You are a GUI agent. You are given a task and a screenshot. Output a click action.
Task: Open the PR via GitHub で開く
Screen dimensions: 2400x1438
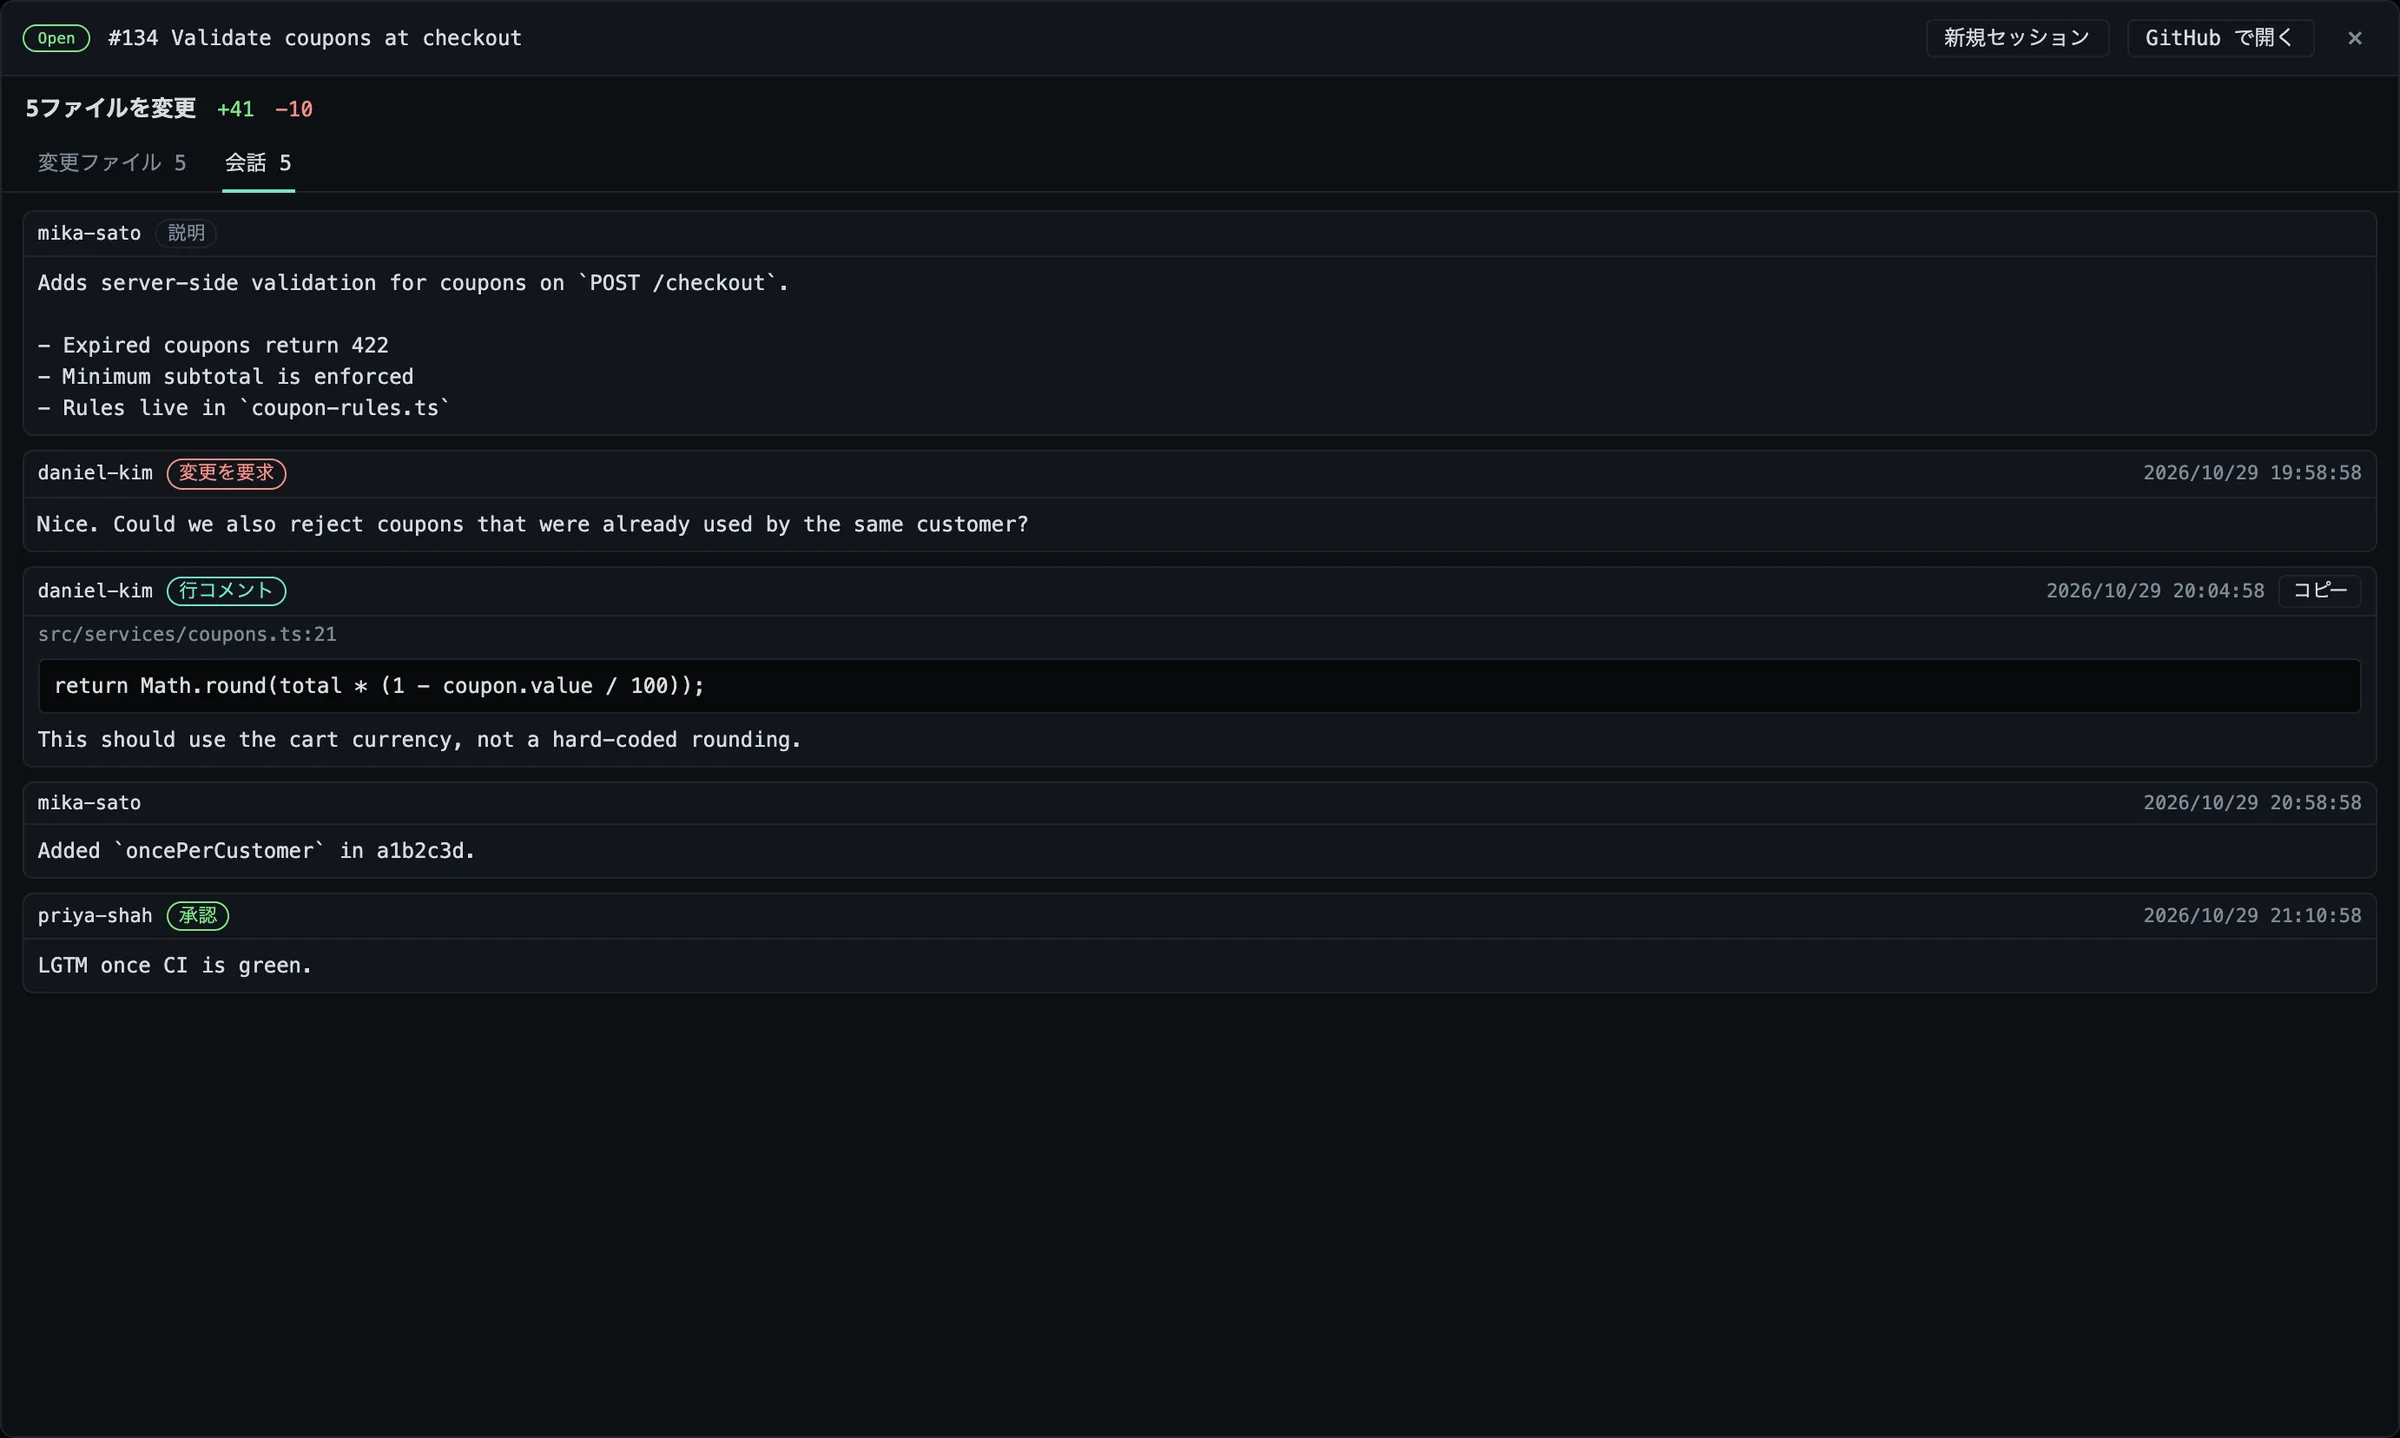[x=2219, y=38]
